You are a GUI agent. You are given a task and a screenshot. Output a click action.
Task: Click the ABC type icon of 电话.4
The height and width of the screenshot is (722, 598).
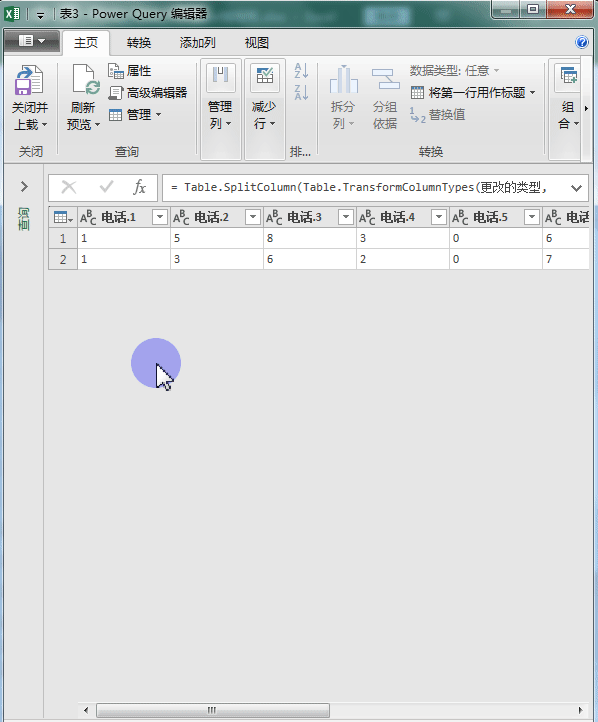click(x=367, y=217)
